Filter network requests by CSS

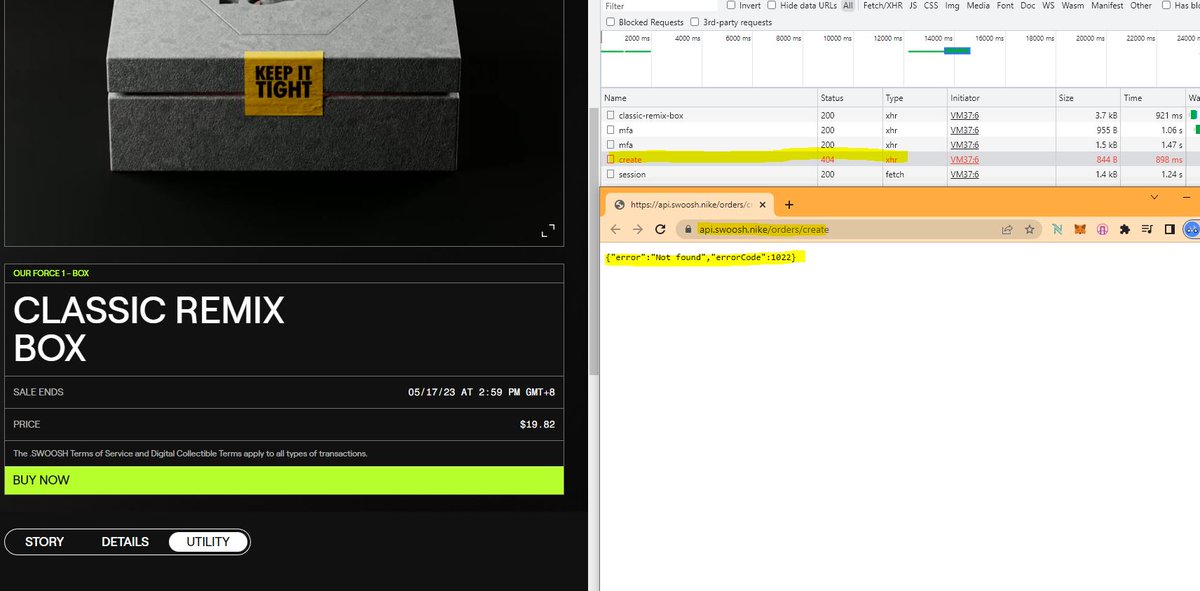(931, 6)
